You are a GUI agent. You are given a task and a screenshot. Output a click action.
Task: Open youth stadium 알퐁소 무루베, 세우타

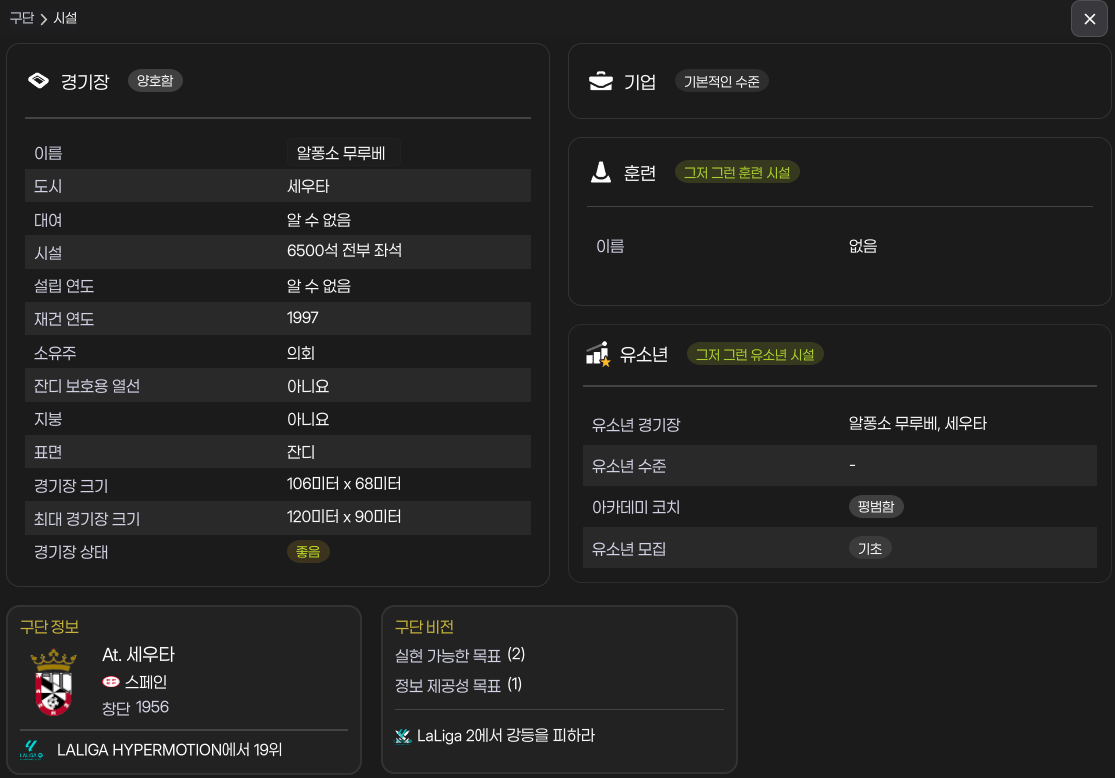pyautogui.click(x=917, y=424)
